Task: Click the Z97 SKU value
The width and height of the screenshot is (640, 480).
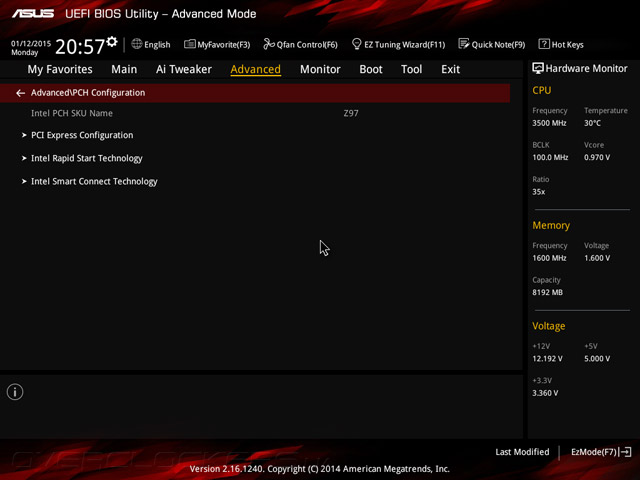Action: (x=351, y=113)
